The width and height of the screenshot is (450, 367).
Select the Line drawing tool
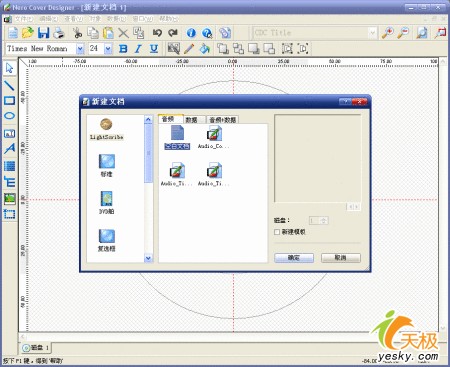coord(9,85)
